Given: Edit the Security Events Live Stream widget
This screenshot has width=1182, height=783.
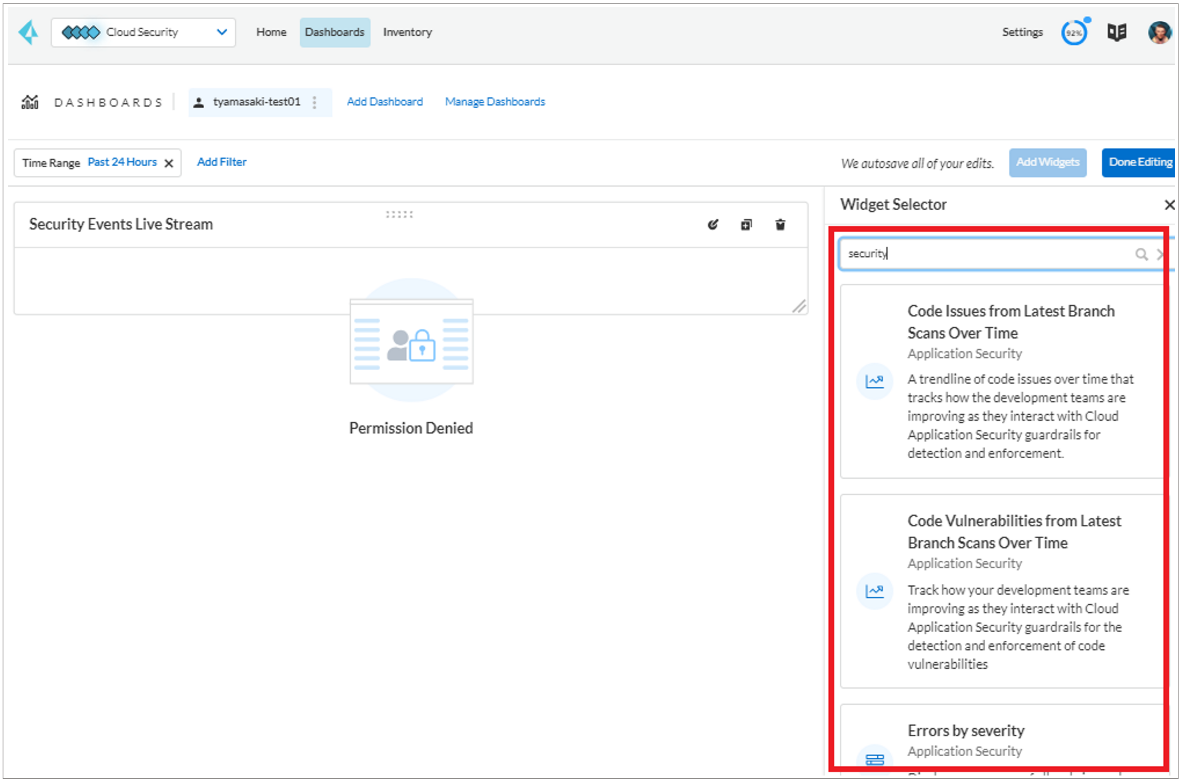Looking at the screenshot, I should tap(713, 225).
